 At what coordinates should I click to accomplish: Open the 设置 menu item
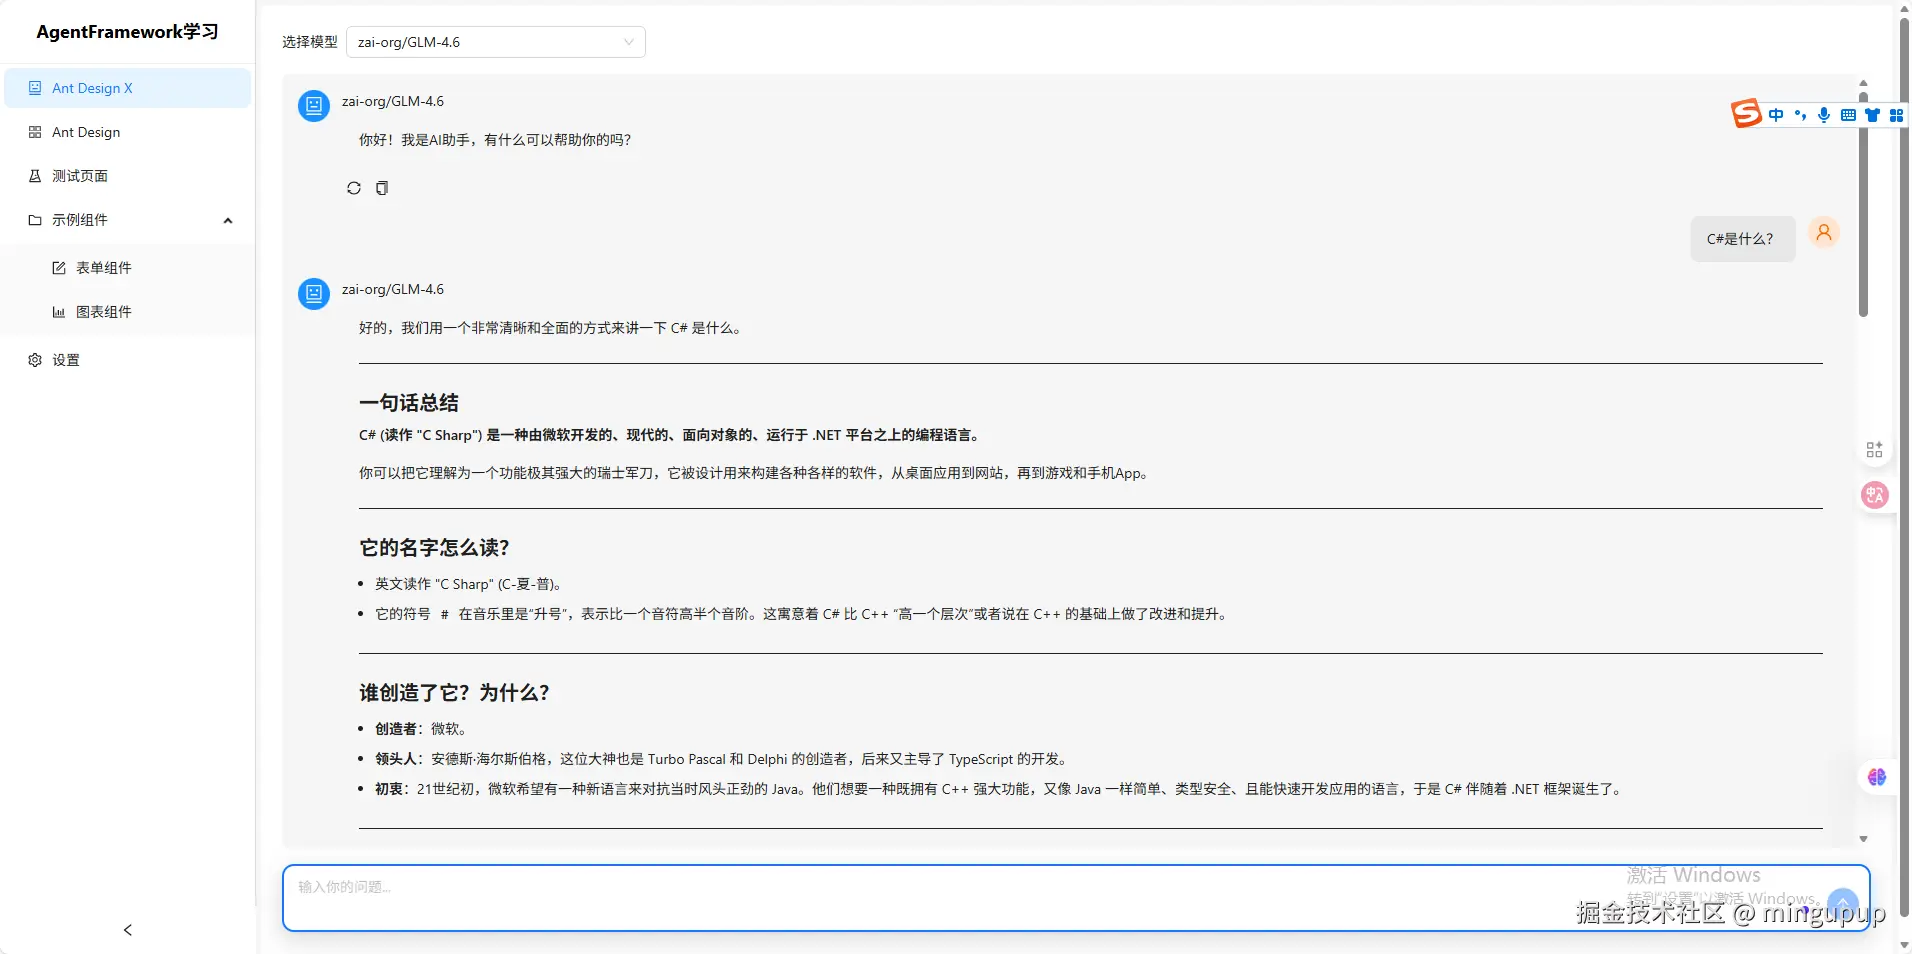pyautogui.click(x=128, y=360)
